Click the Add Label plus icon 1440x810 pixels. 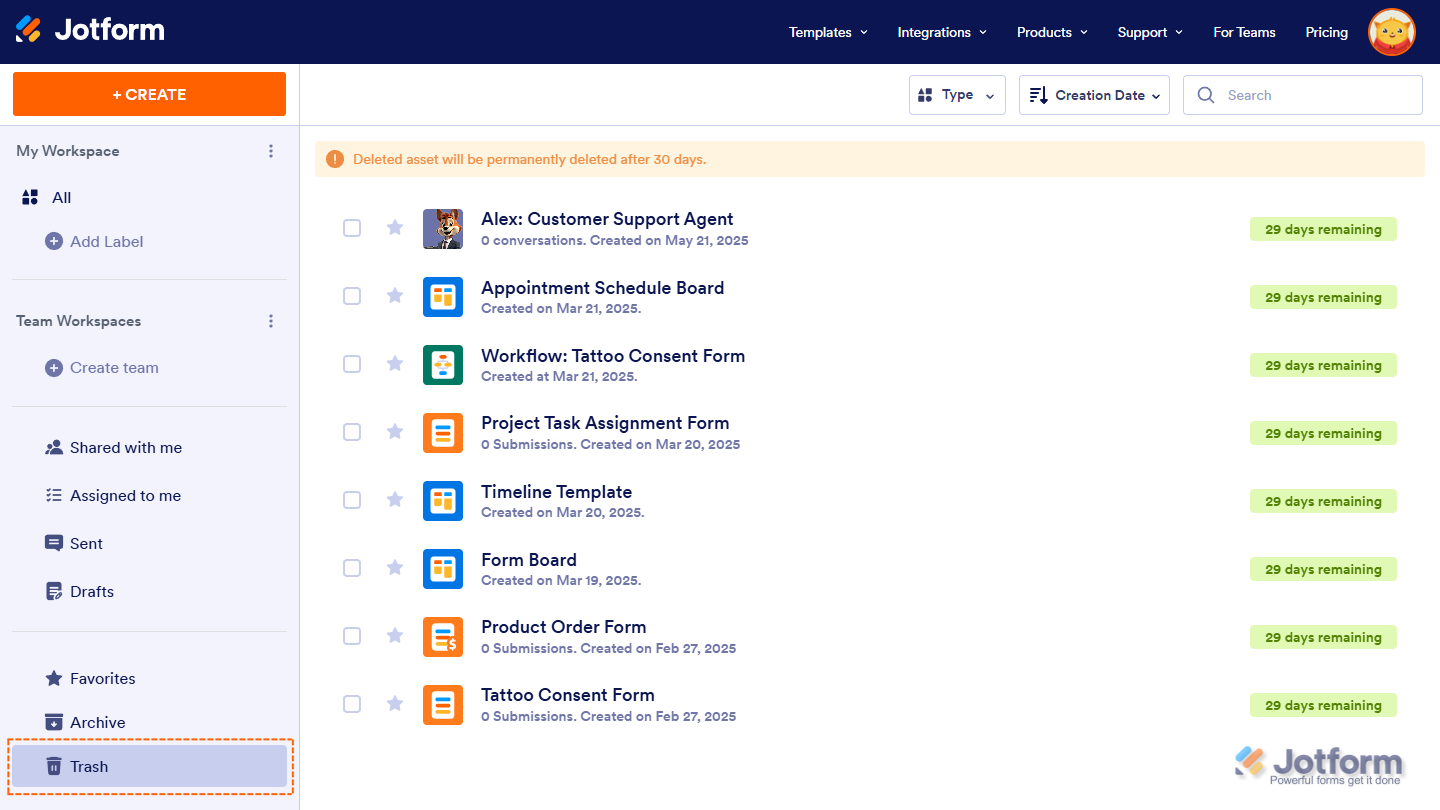tap(54, 241)
